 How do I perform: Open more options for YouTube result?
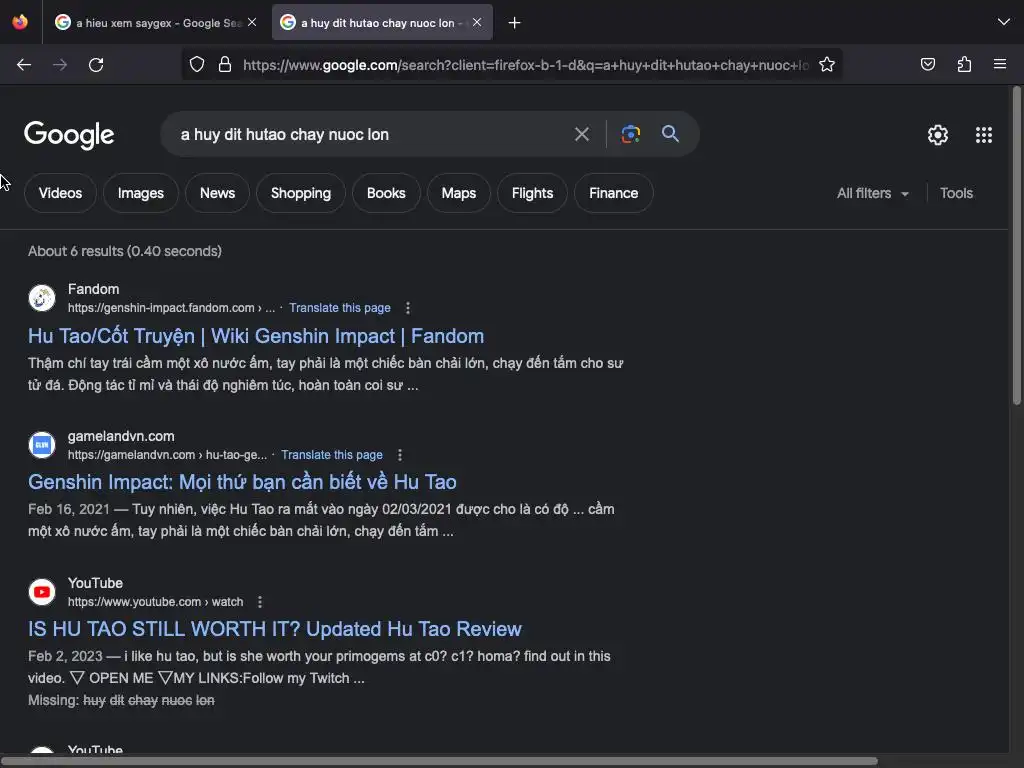tap(260, 601)
